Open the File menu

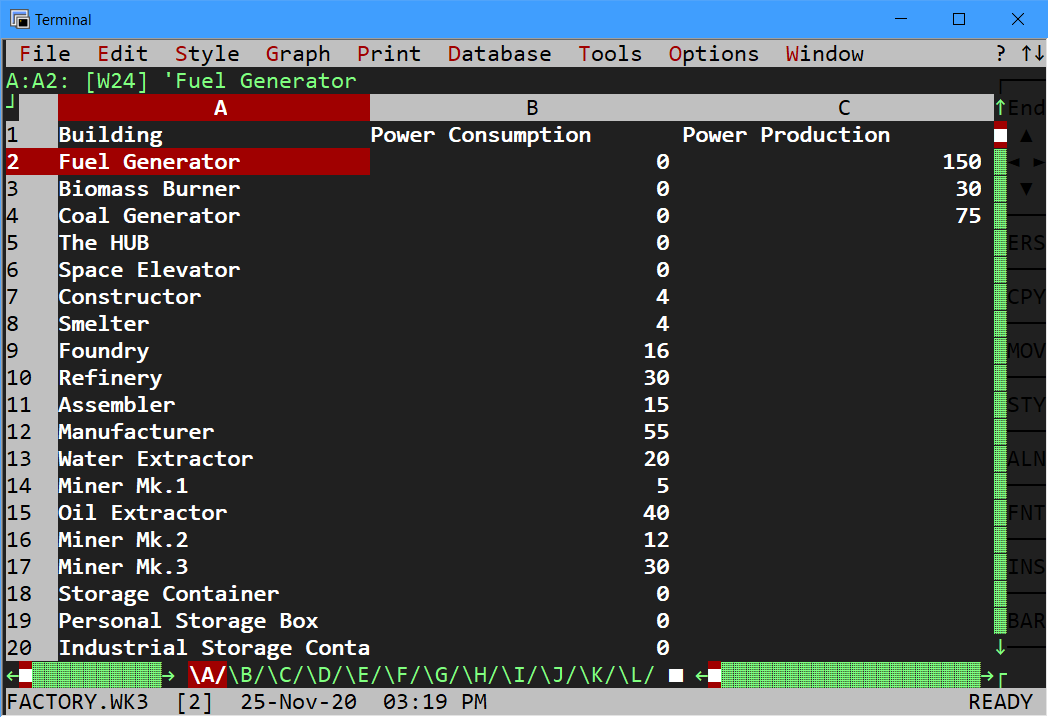[45, 53]
